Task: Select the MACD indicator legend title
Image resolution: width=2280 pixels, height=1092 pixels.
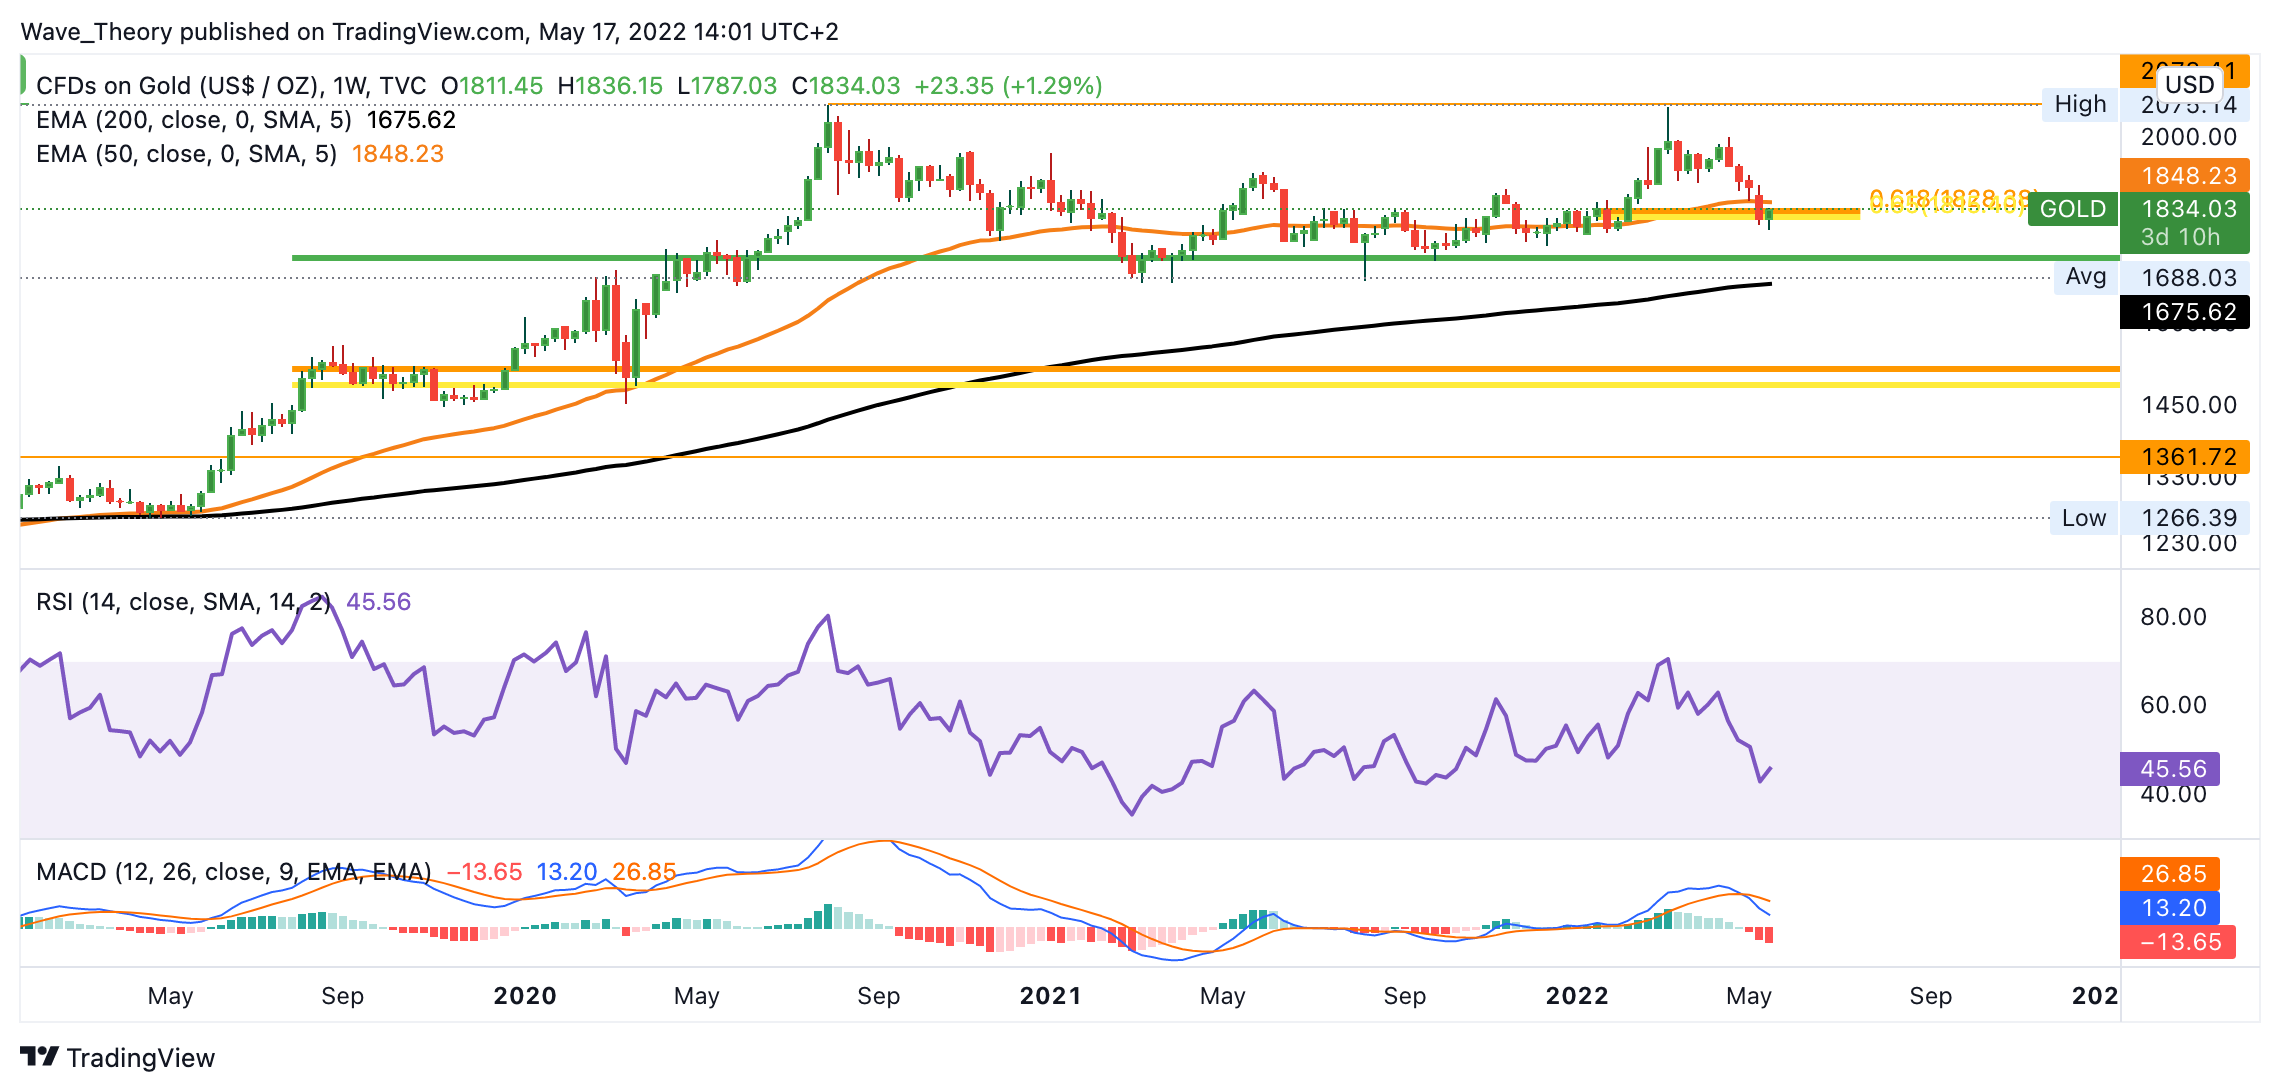Action: [233, 872]
